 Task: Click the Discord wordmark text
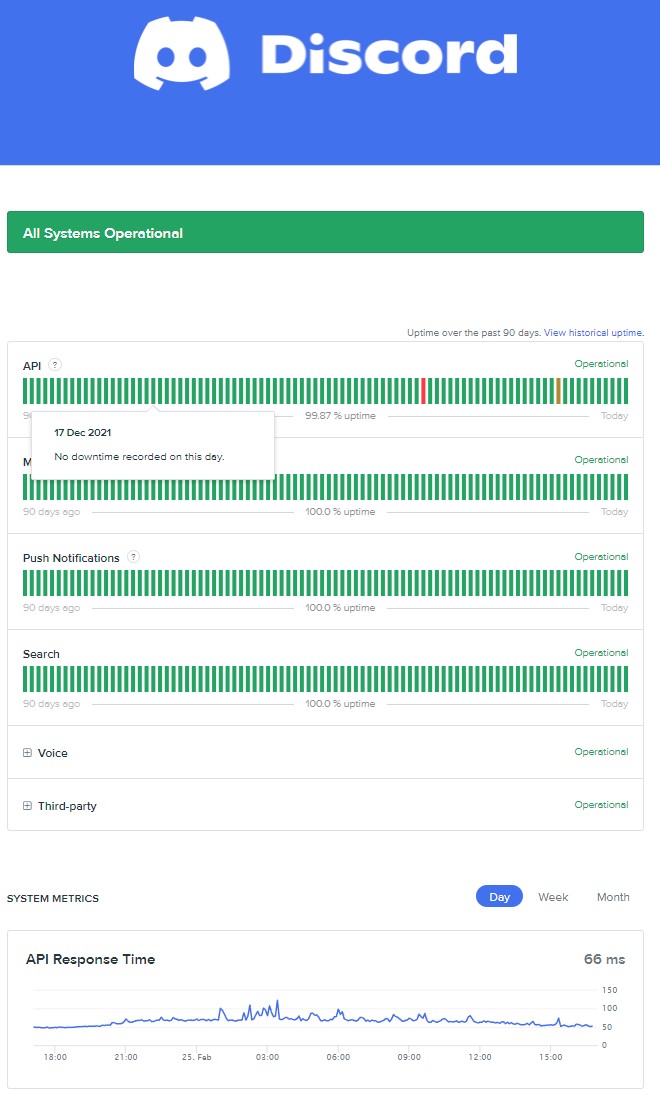point(390,54)
